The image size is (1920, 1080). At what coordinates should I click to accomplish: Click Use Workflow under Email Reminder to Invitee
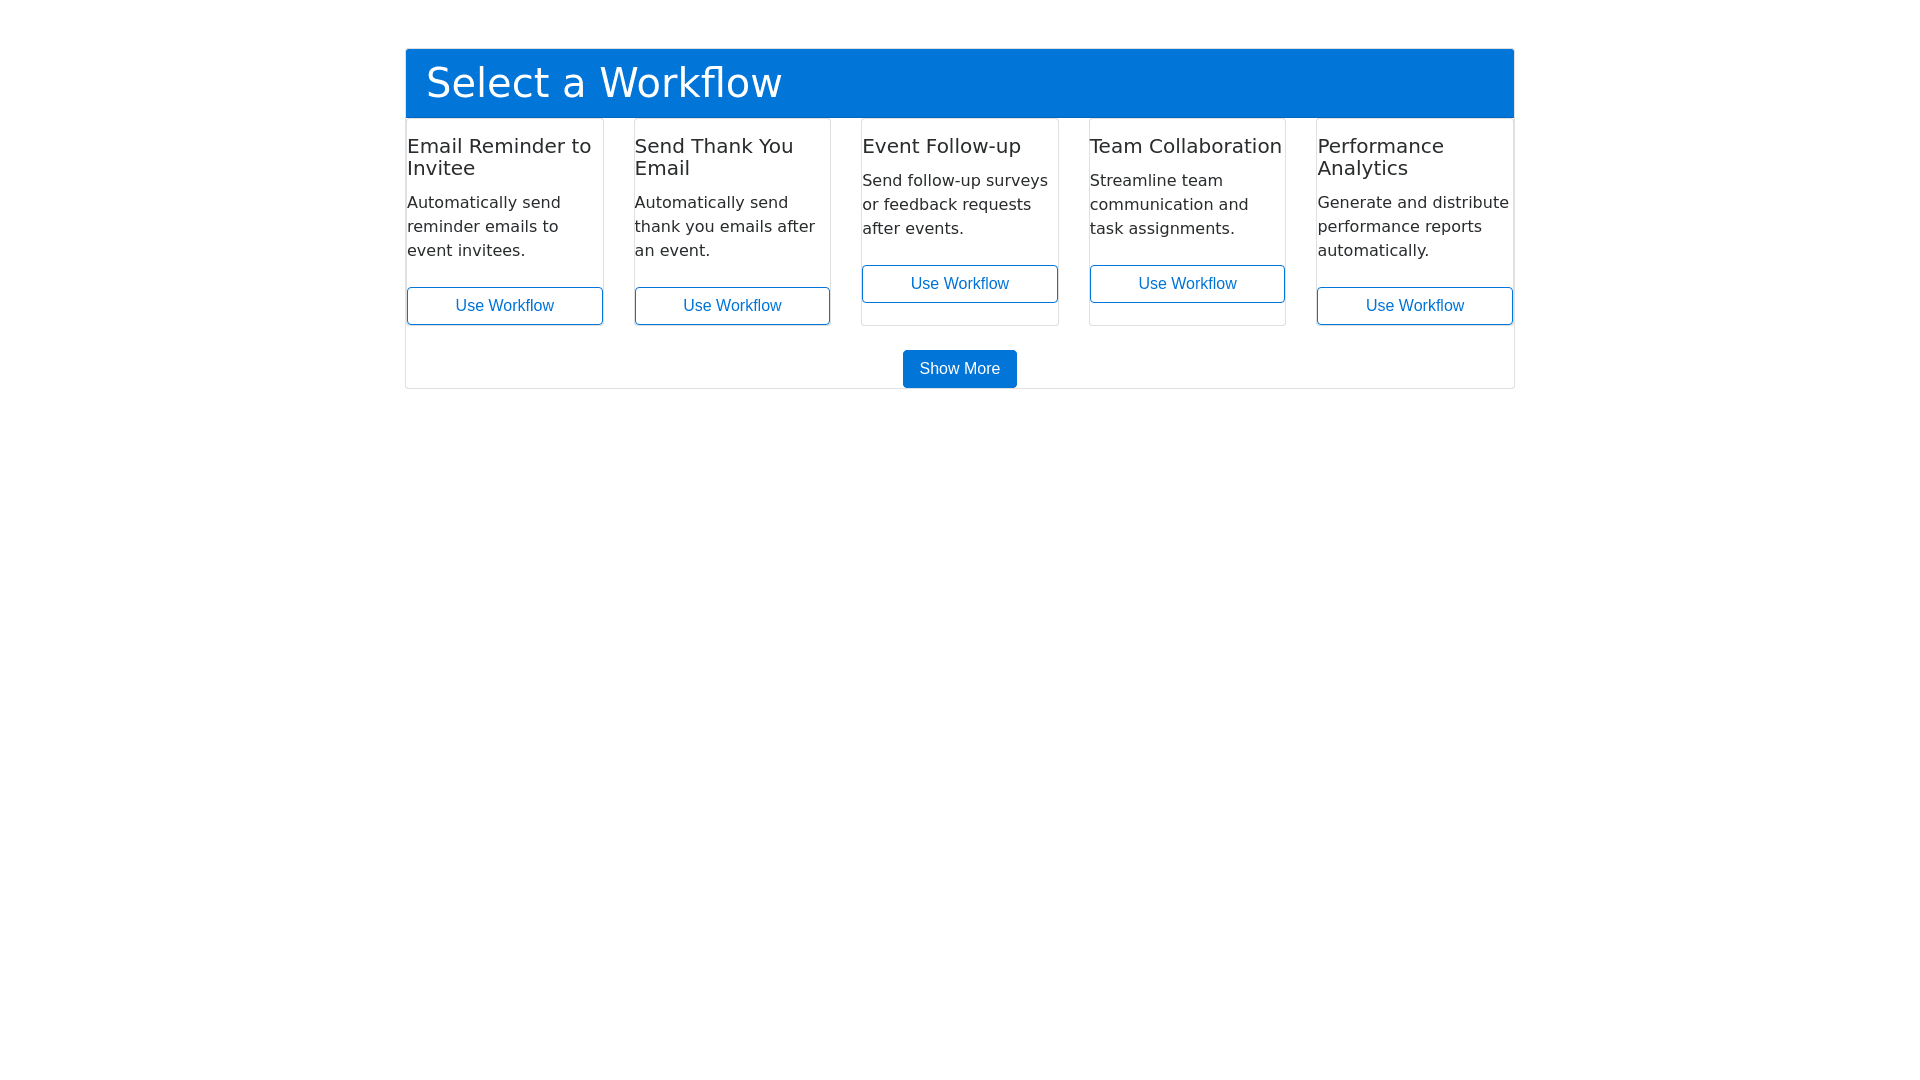[x=504, y=306]
